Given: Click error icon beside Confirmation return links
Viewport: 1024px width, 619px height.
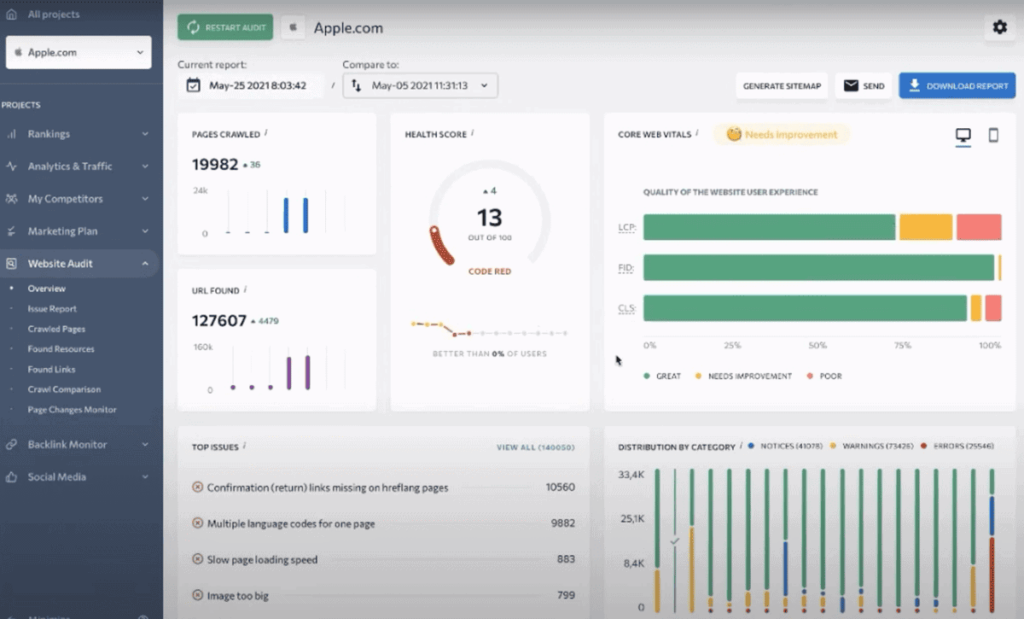Looking at the screenshot, I should (197, 487).
